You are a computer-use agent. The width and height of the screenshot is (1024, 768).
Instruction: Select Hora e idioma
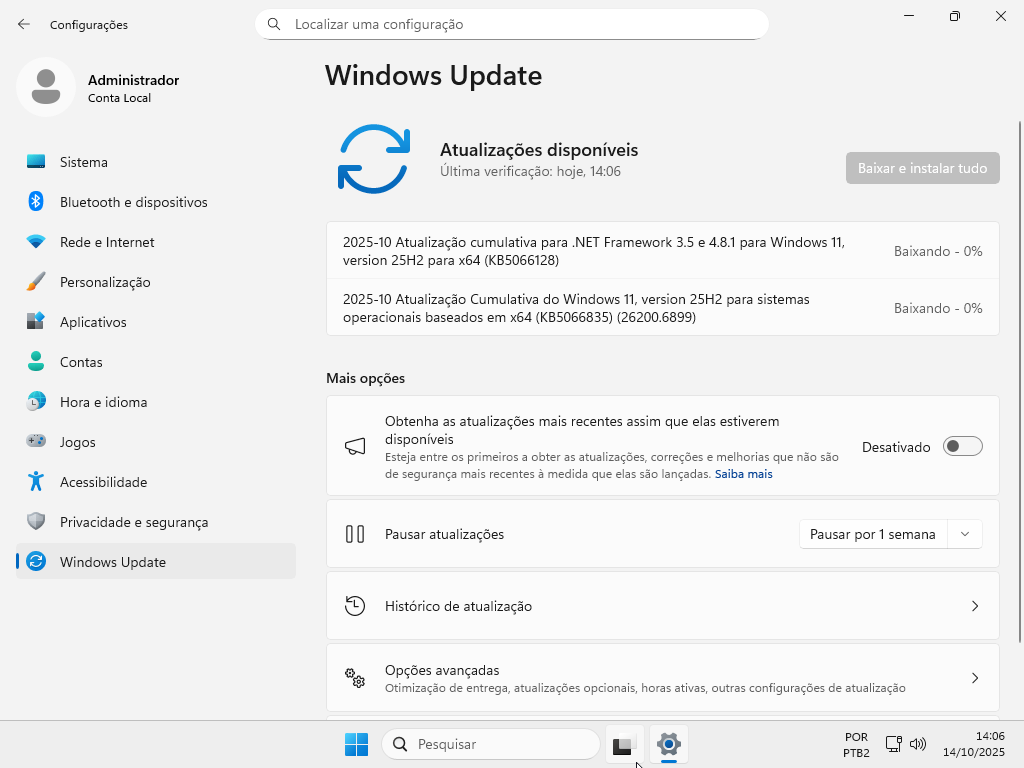pyautogui.click(x=156, y=402)
